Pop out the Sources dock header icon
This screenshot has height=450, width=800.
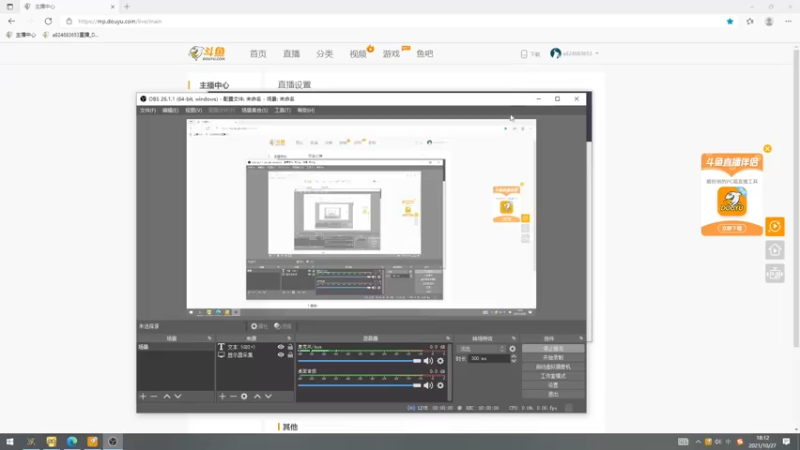[x=289, y=338]
